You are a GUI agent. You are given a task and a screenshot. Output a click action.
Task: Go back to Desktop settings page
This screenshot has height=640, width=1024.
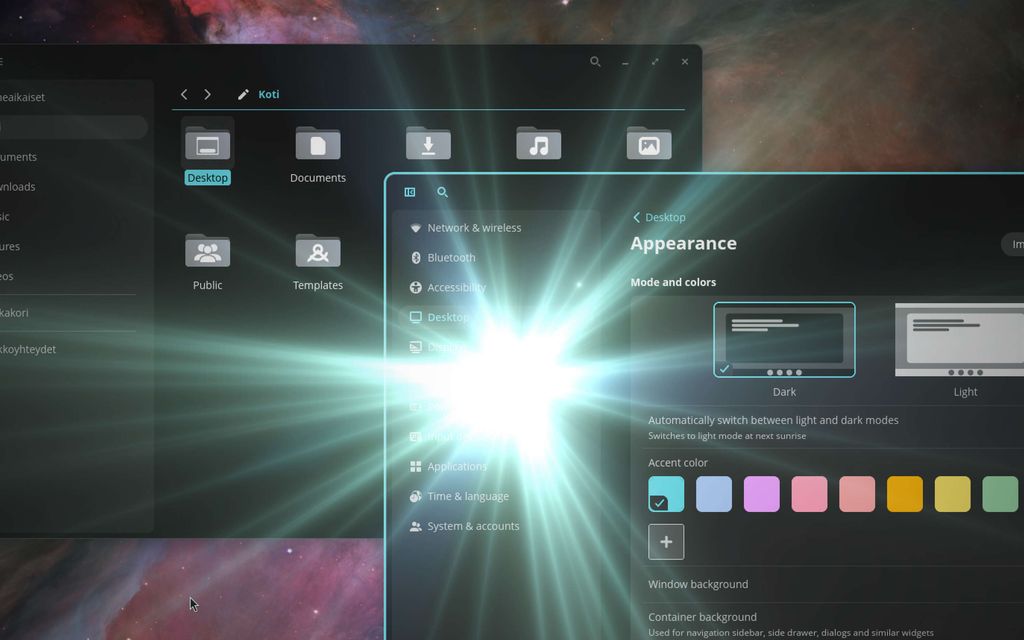[x=659, y=217]
